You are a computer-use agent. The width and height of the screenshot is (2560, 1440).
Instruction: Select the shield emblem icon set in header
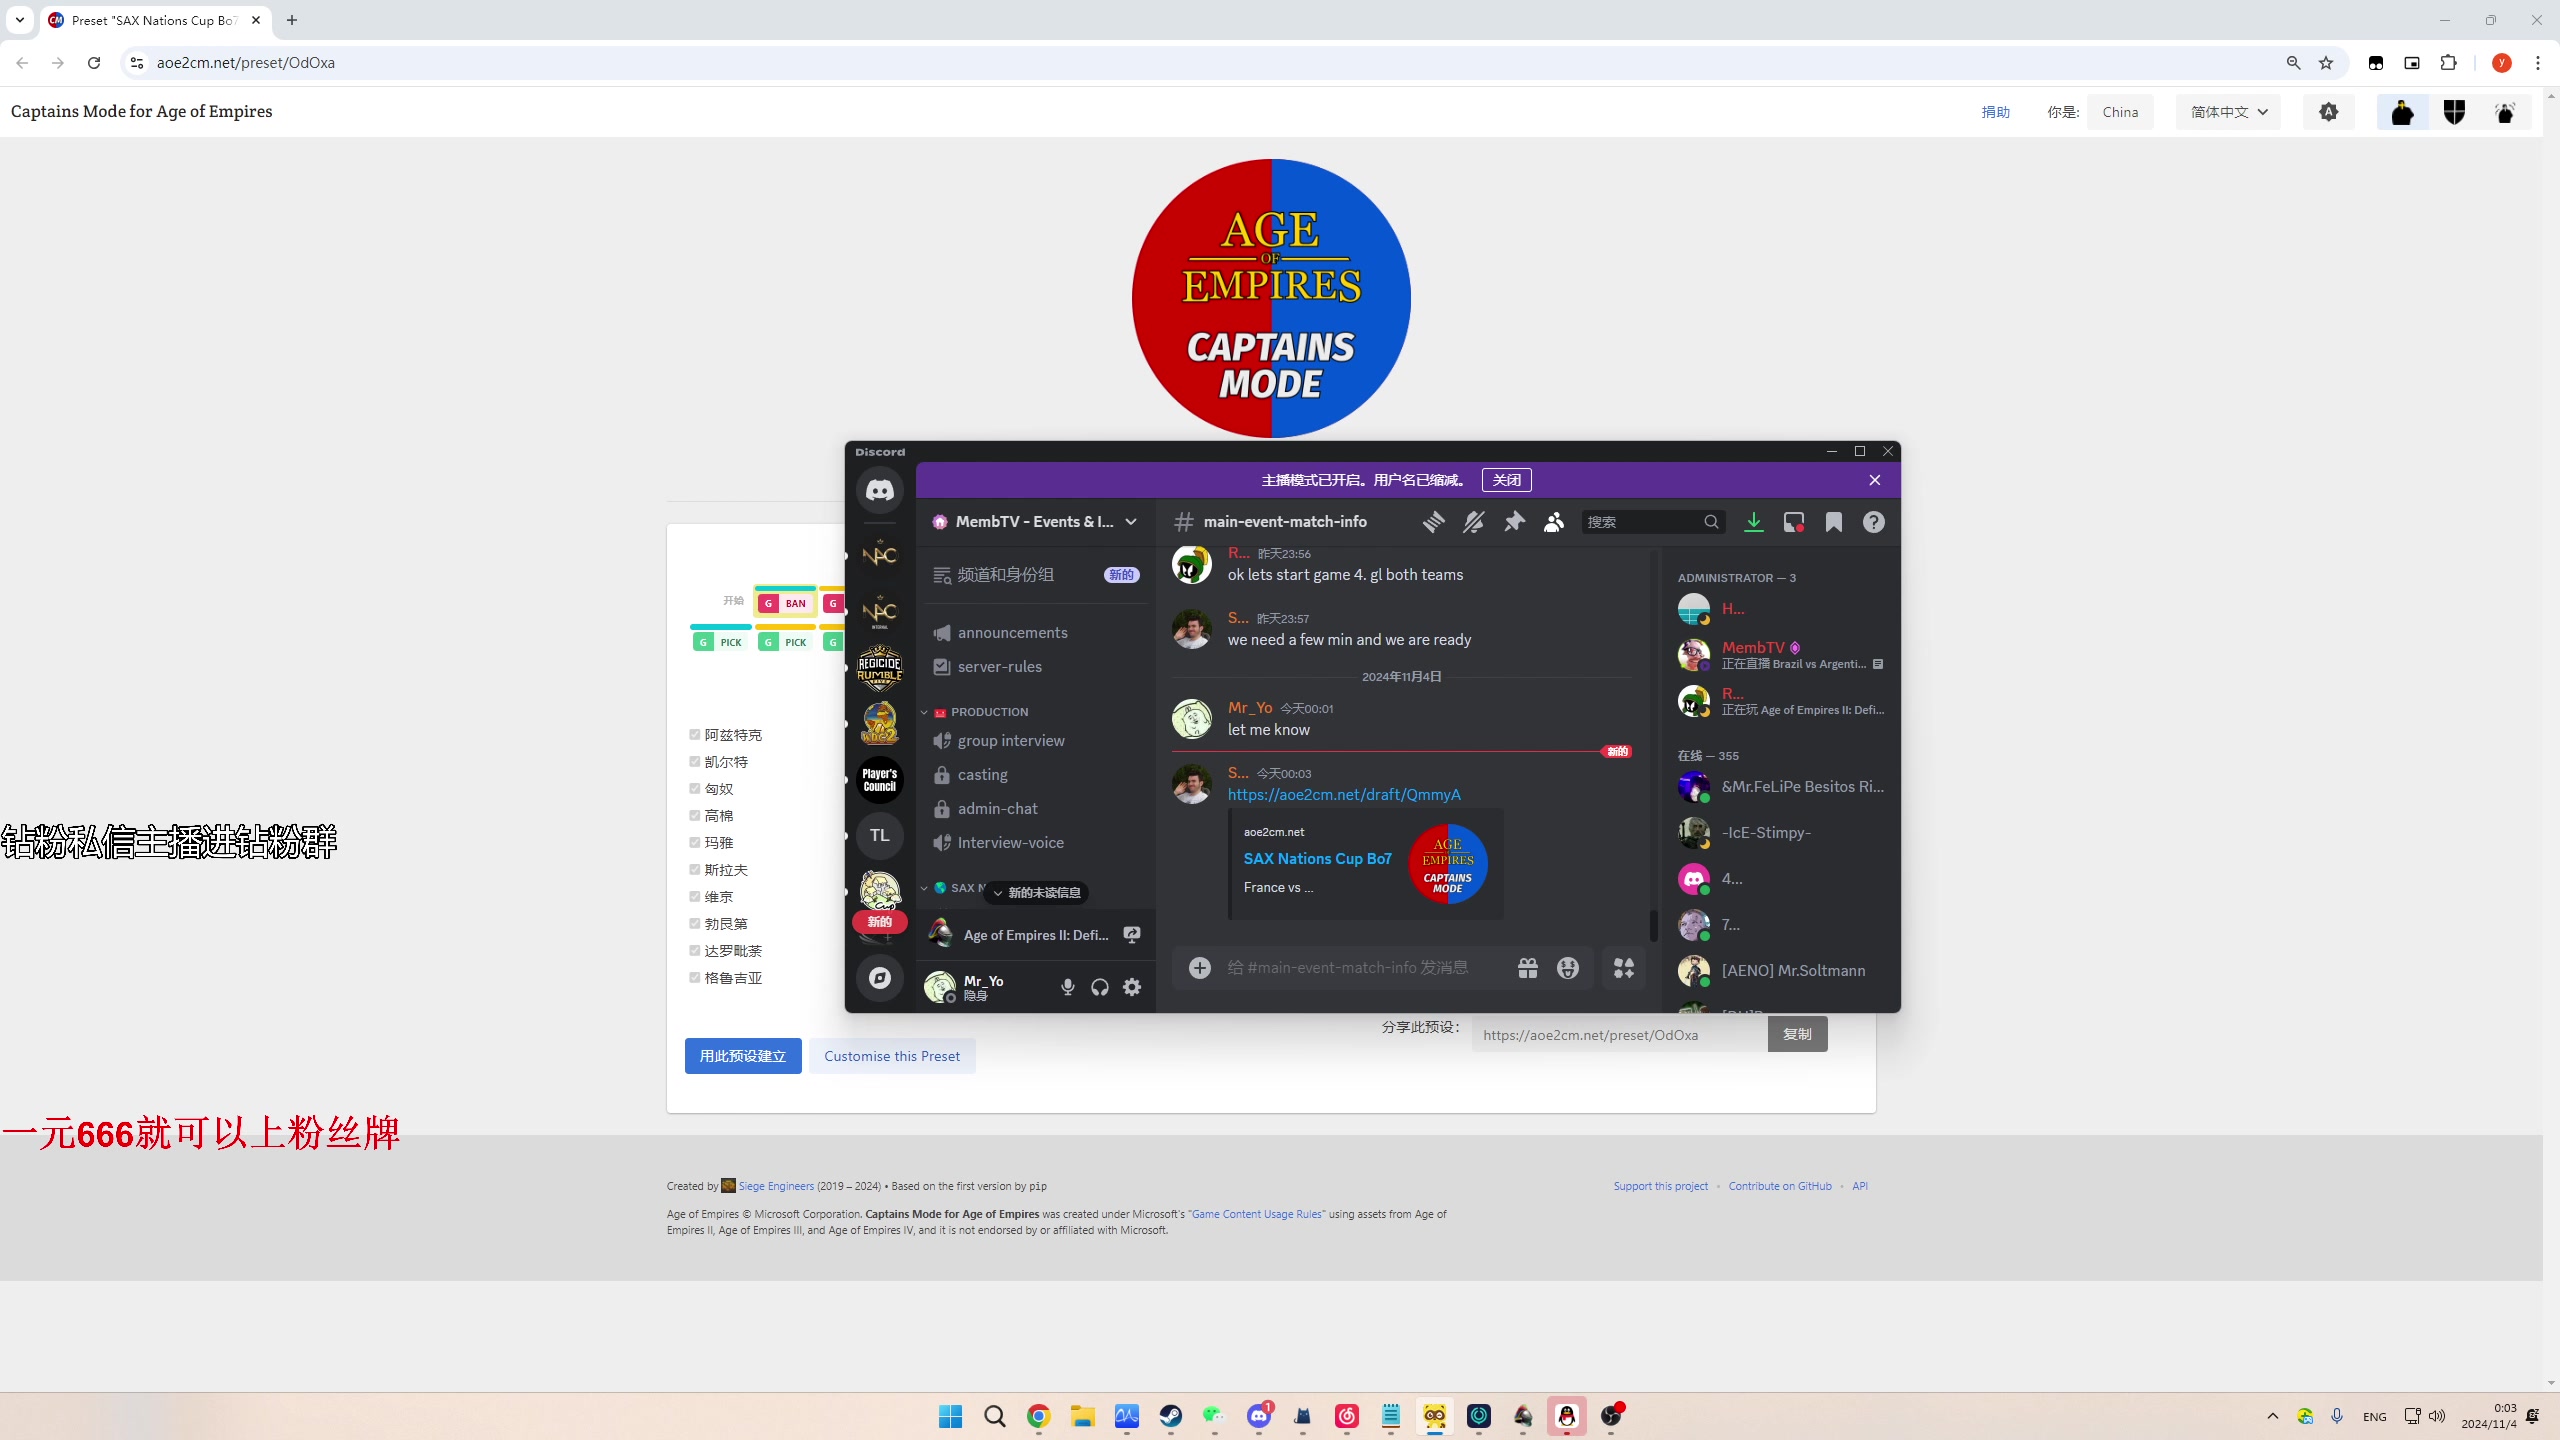pyautogui.click(x=2454, y=112)
